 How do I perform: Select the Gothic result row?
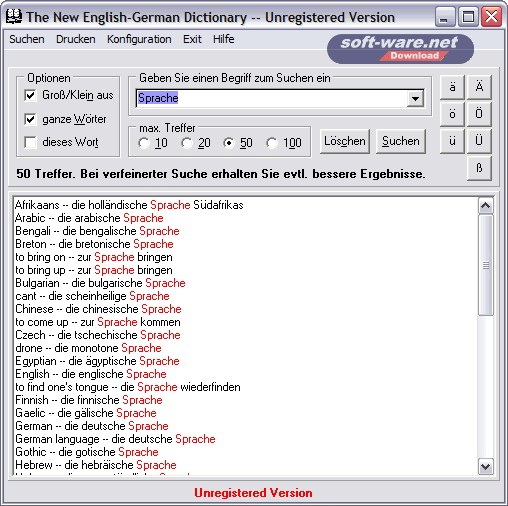tap(87, 452)
